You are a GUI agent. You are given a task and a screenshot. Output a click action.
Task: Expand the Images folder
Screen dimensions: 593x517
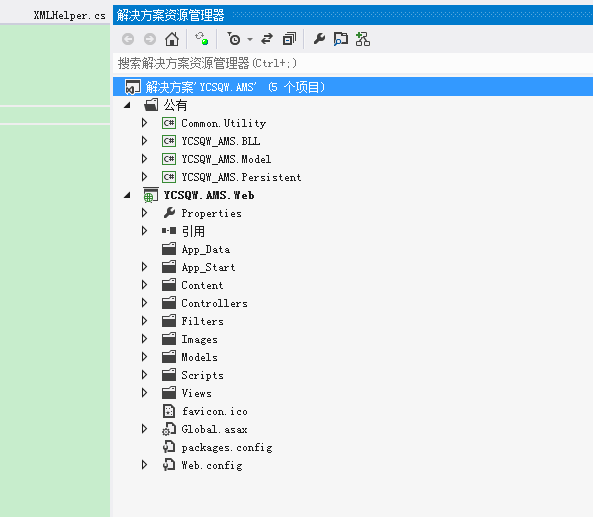(x=144, y=339)
